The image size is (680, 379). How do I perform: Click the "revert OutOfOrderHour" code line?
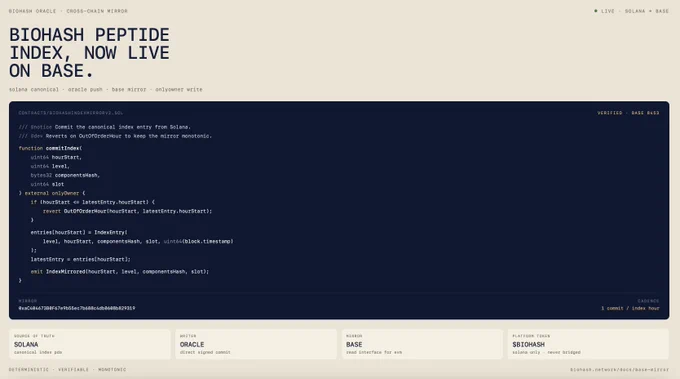(127, 211)
